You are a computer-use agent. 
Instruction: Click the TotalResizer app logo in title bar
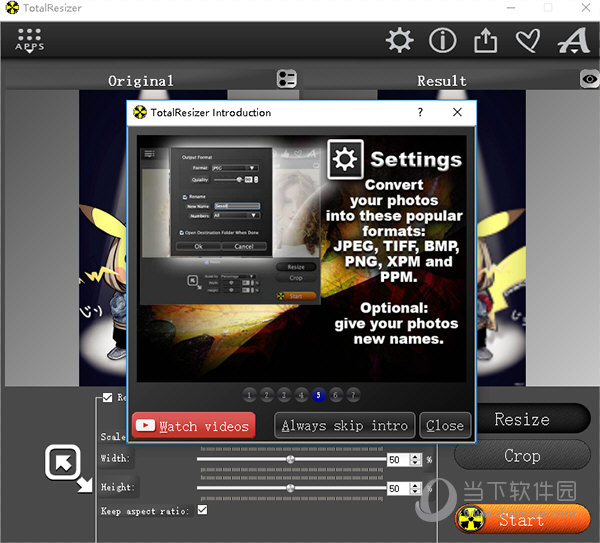coord(12,8)
